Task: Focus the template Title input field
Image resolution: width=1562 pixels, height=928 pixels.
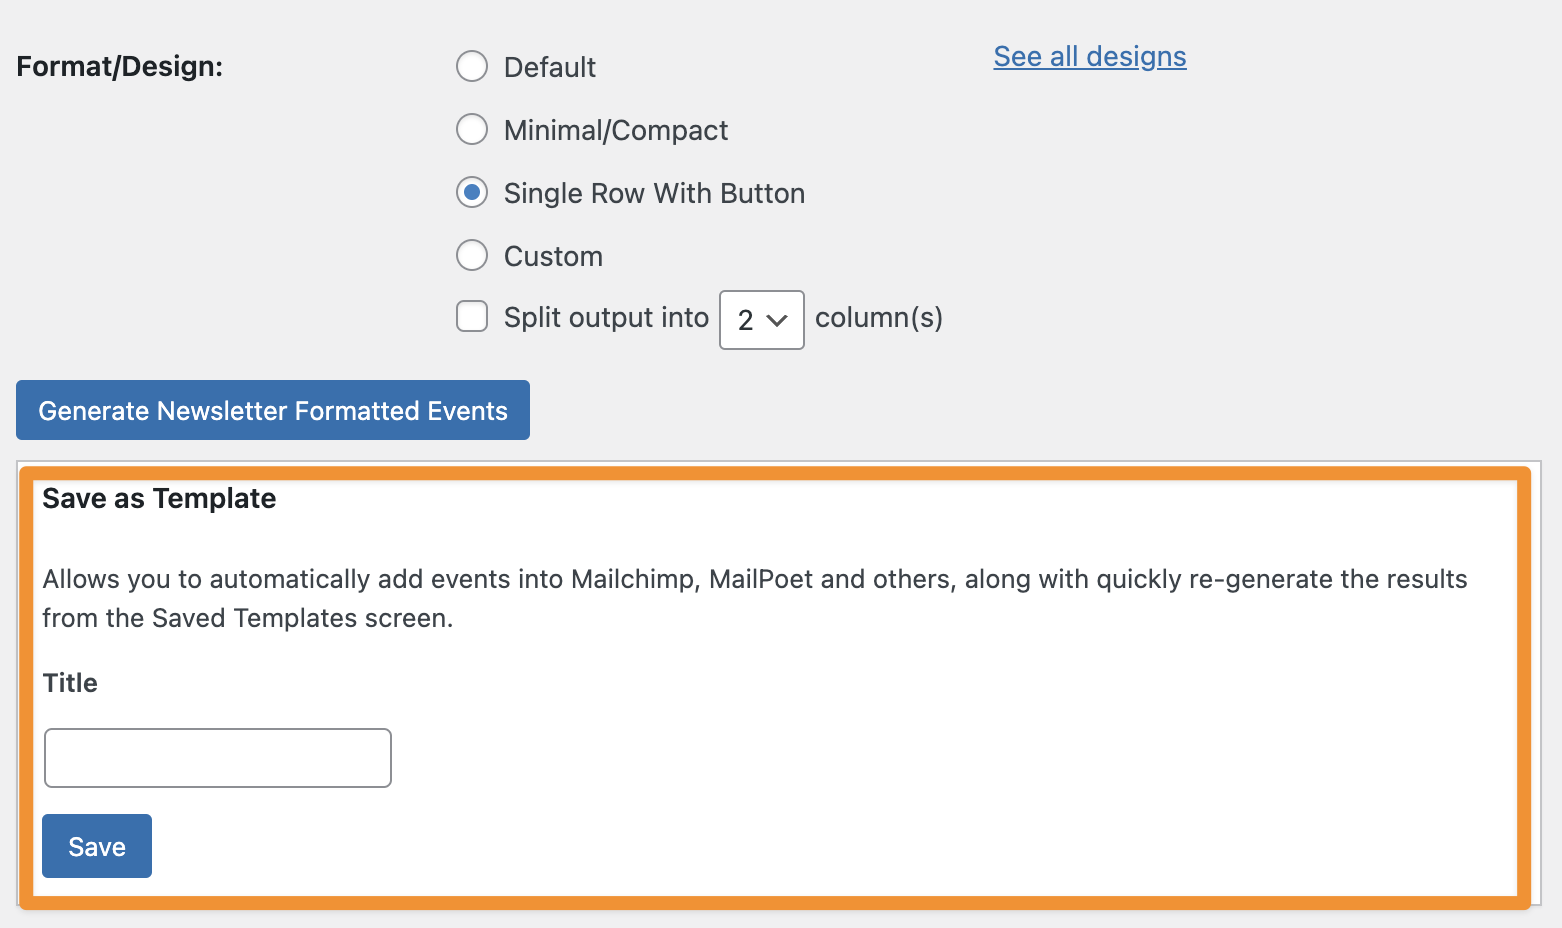Action: [x=218, y=758]
